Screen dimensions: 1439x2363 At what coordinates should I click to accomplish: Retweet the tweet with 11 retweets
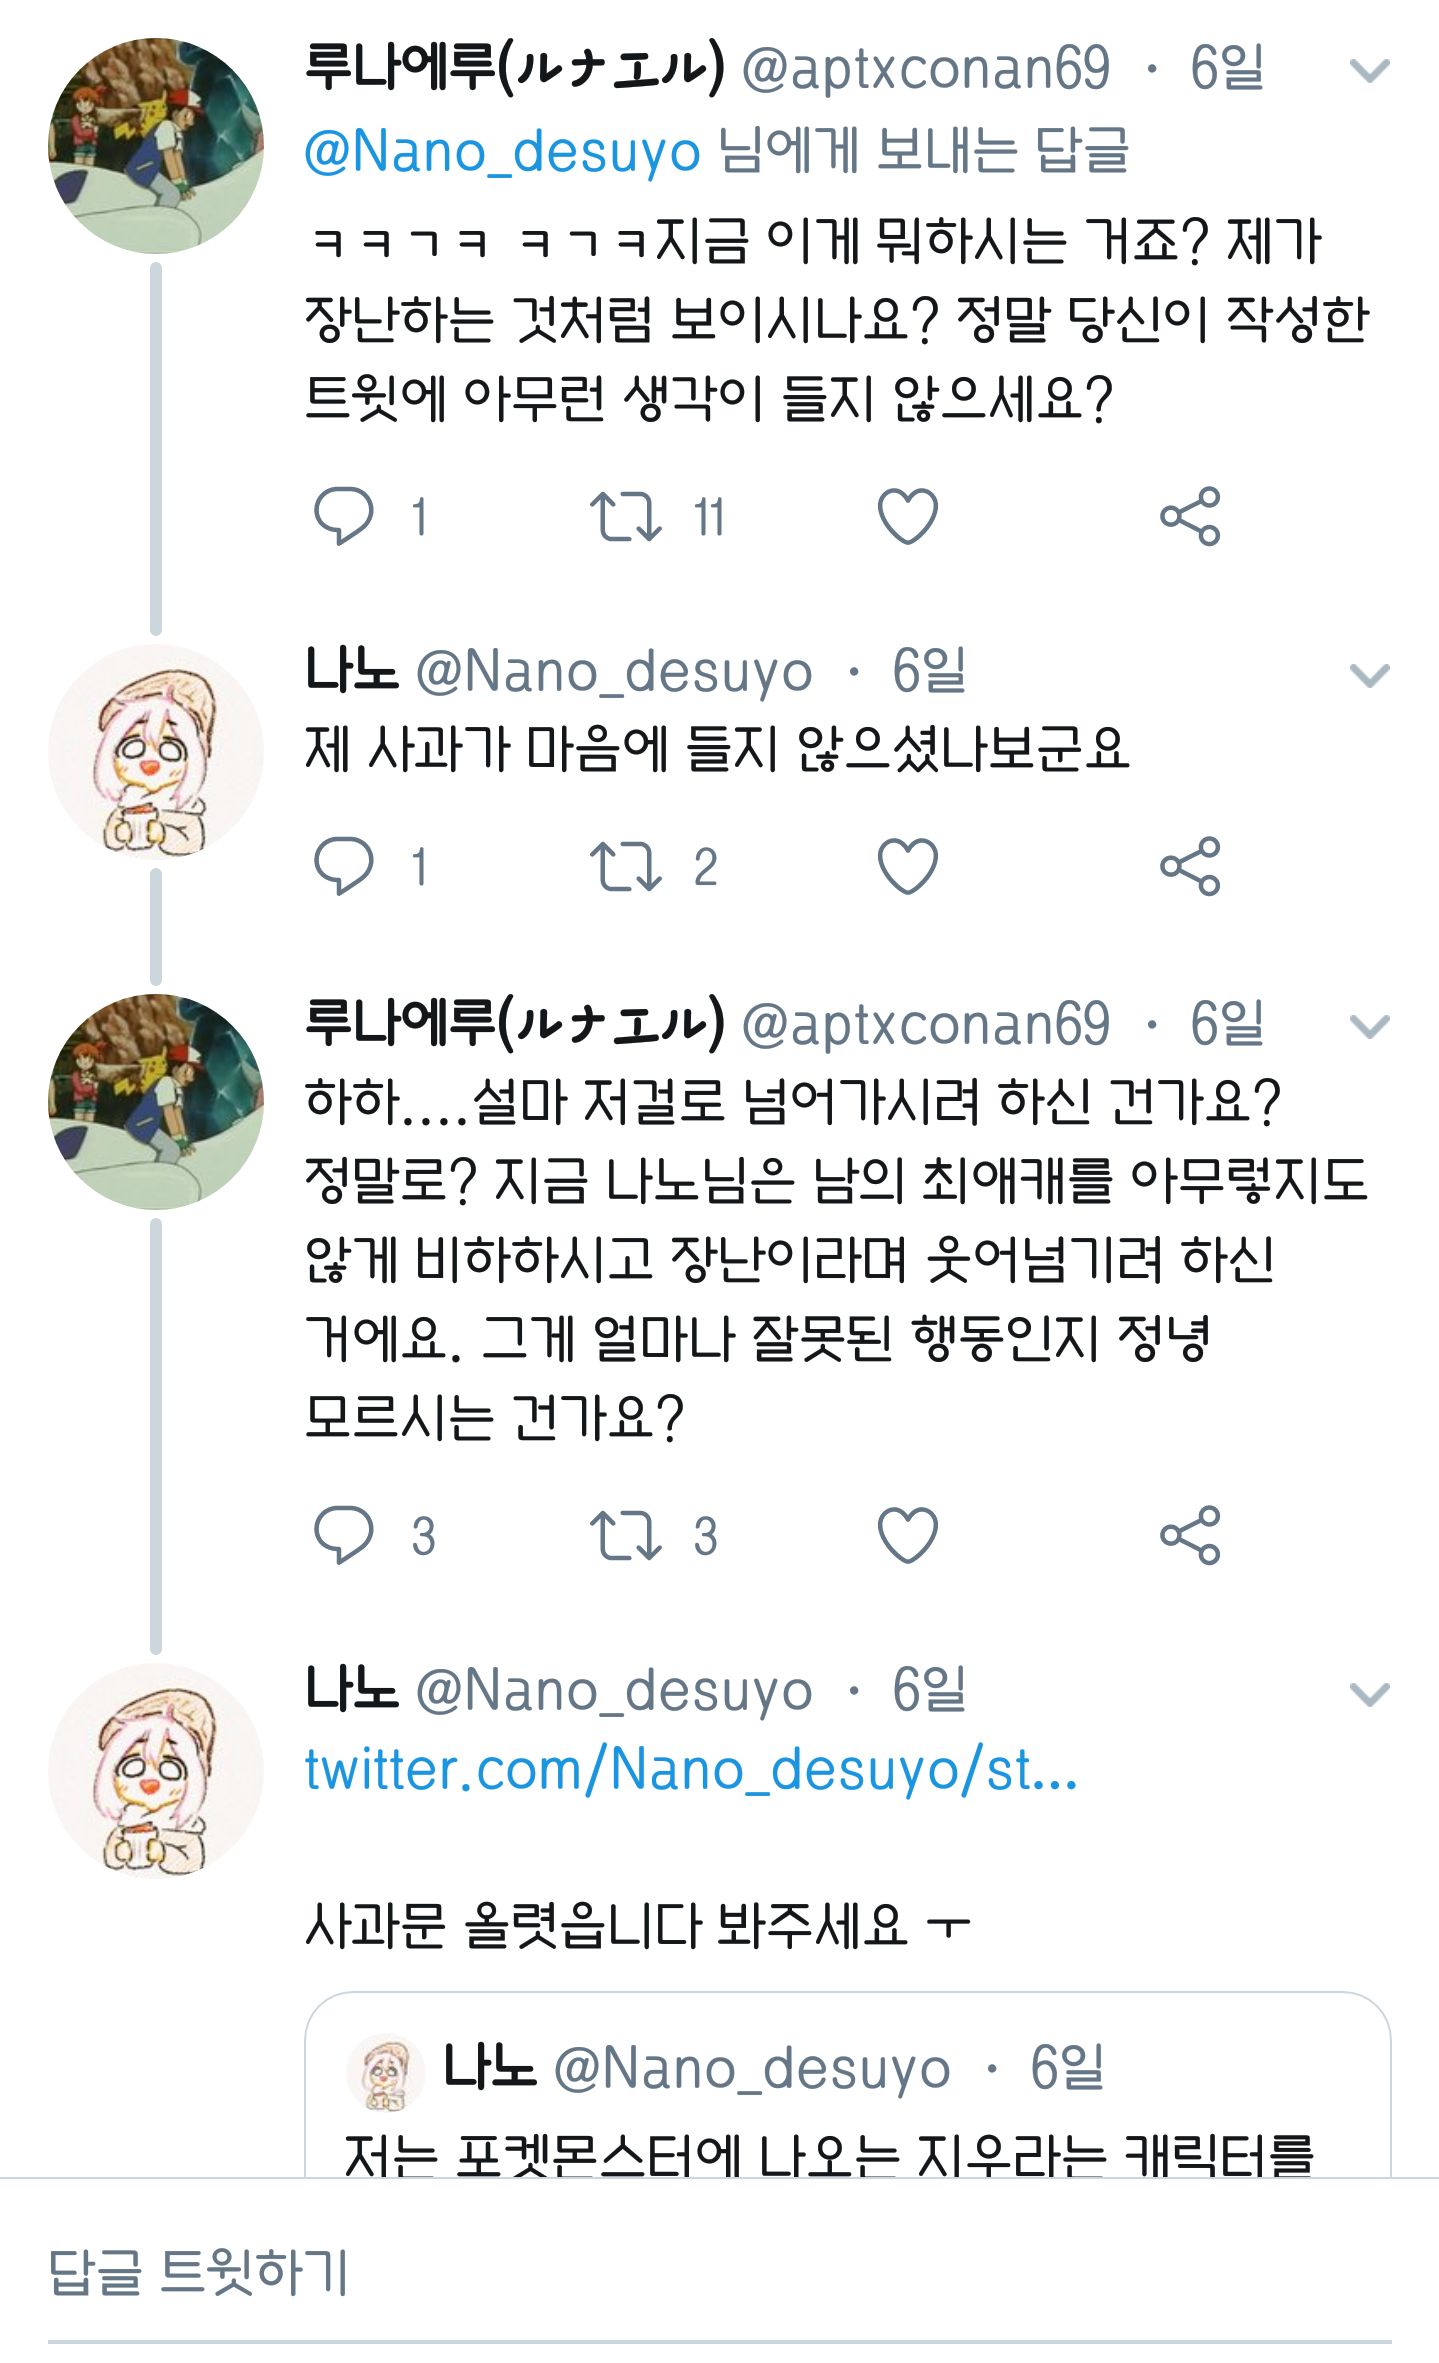(x=625, y=516)
